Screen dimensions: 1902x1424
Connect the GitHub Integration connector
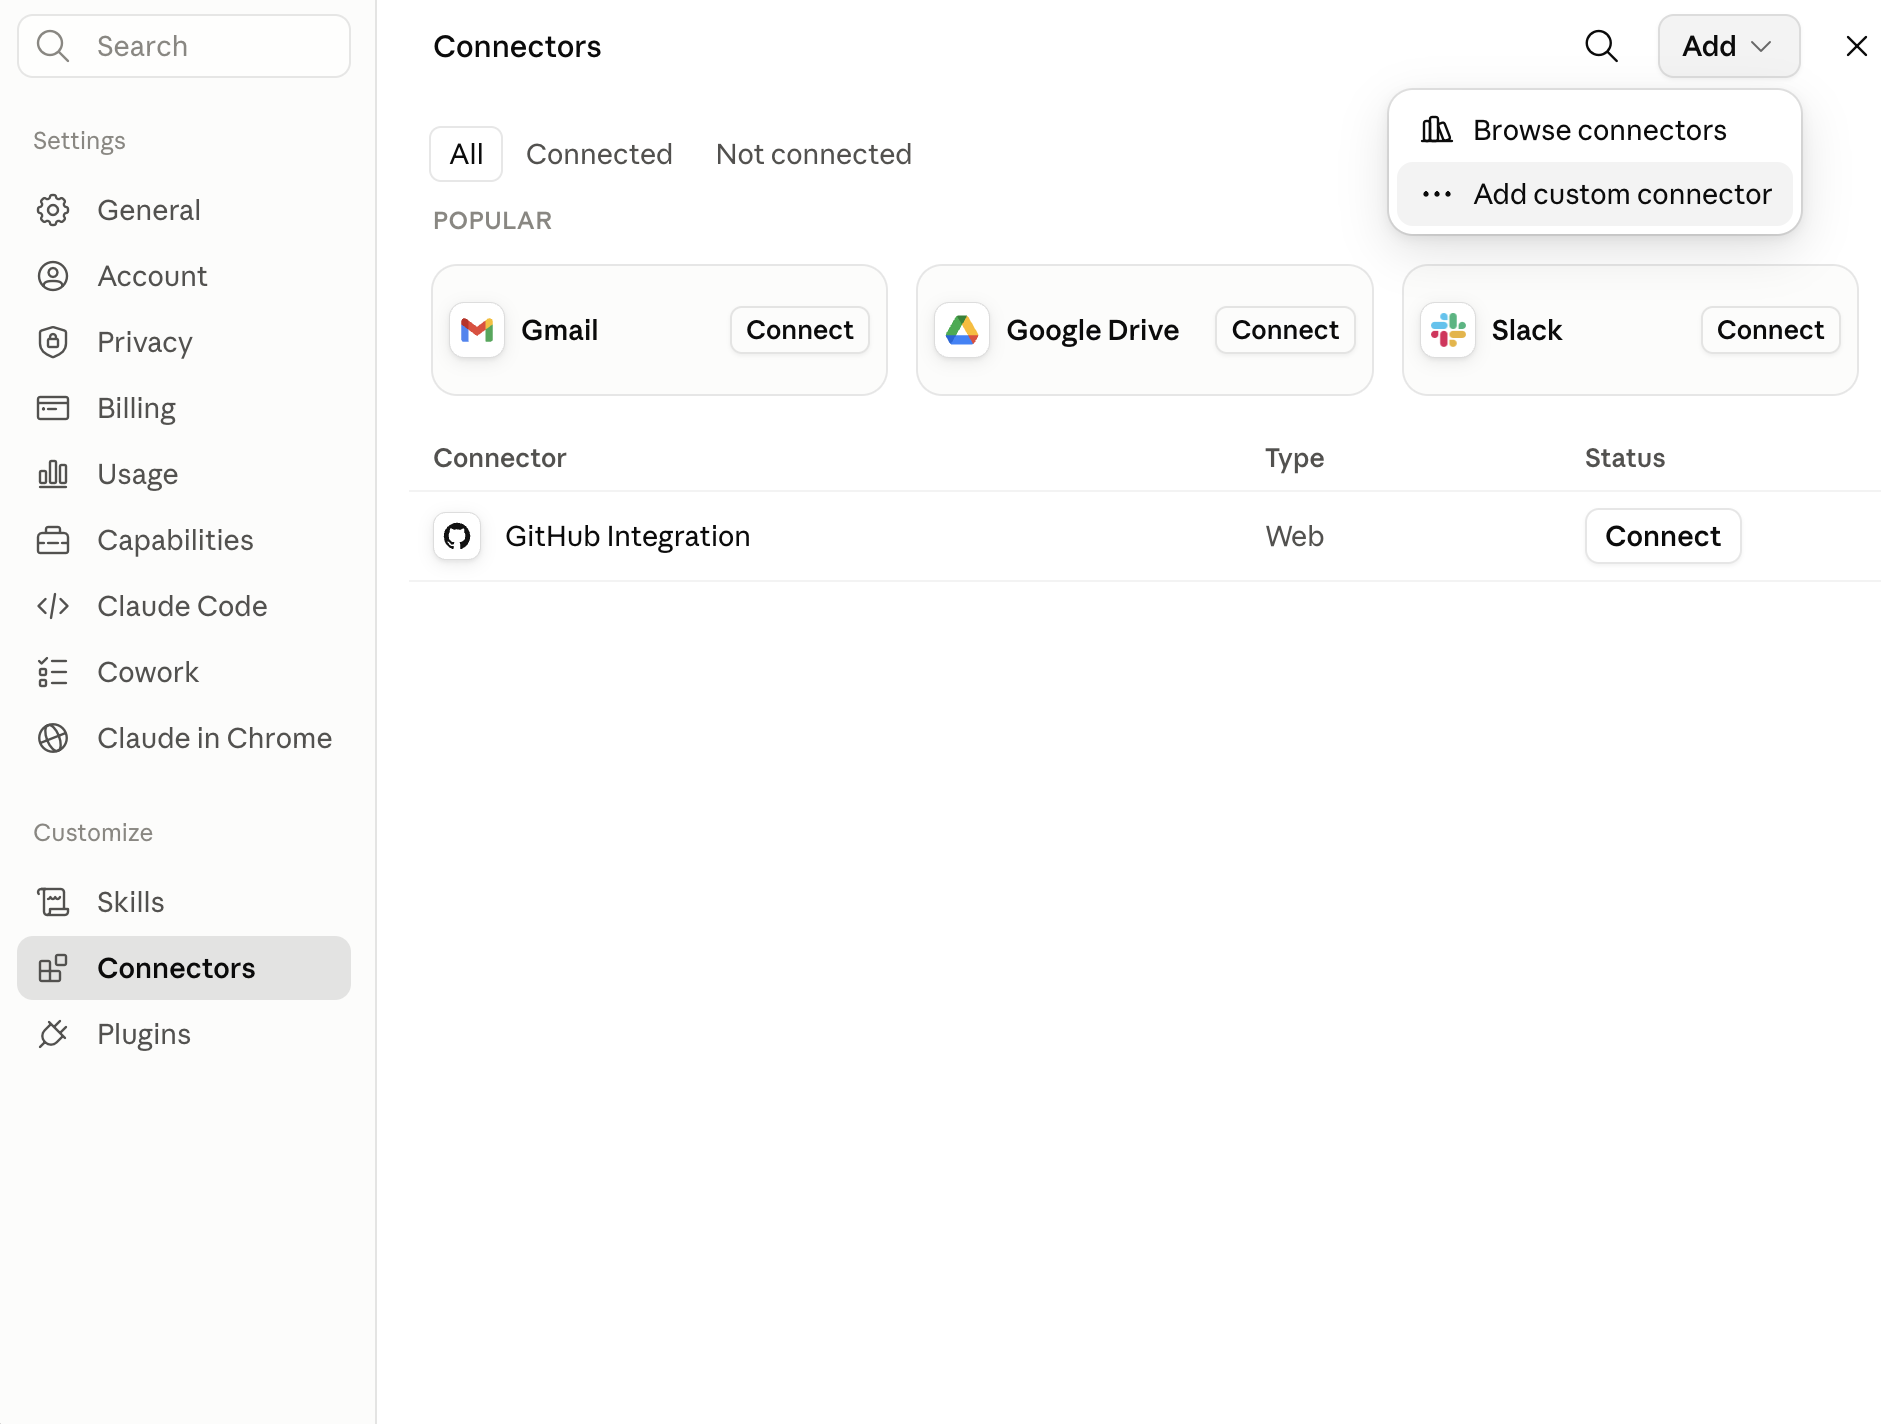coord(1663,536)
